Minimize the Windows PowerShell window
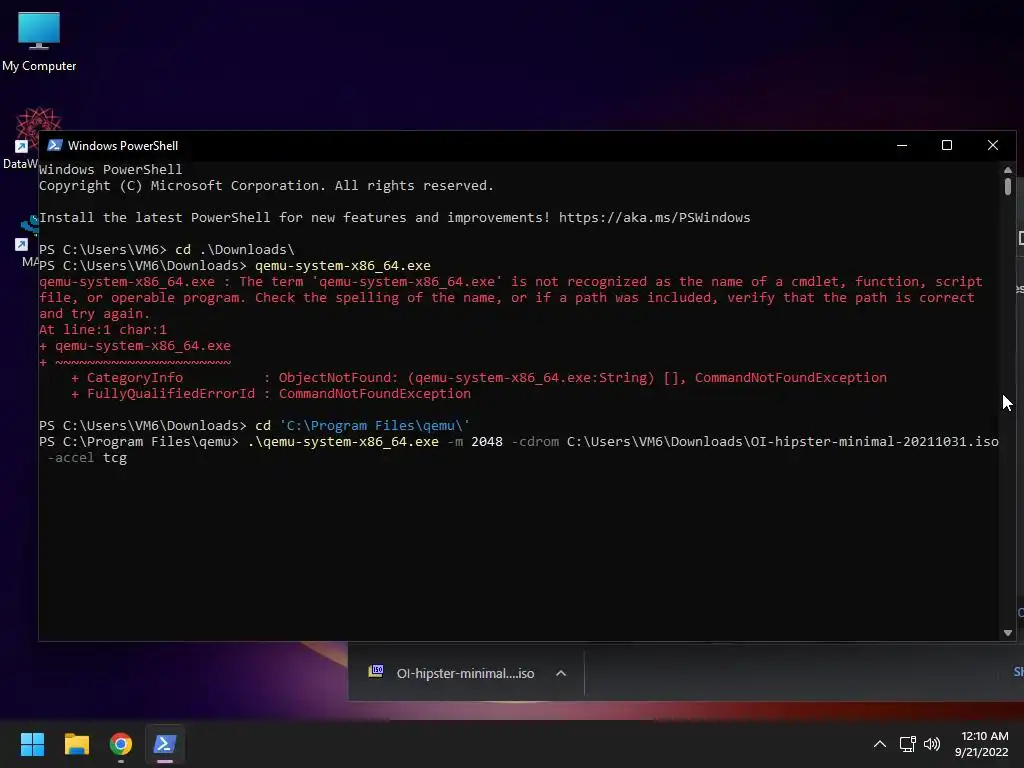Viewport: 1024px width, 768px height. click(902, 145)
